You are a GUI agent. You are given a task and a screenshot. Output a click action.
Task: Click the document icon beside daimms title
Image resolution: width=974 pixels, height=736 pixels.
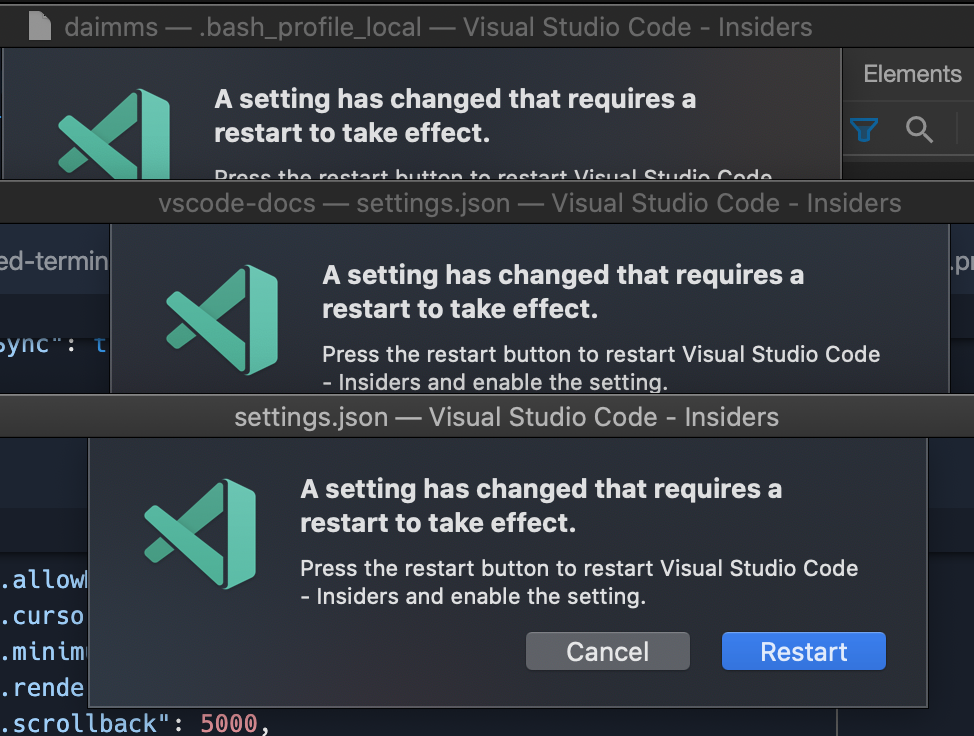click(x=38, y=26)
